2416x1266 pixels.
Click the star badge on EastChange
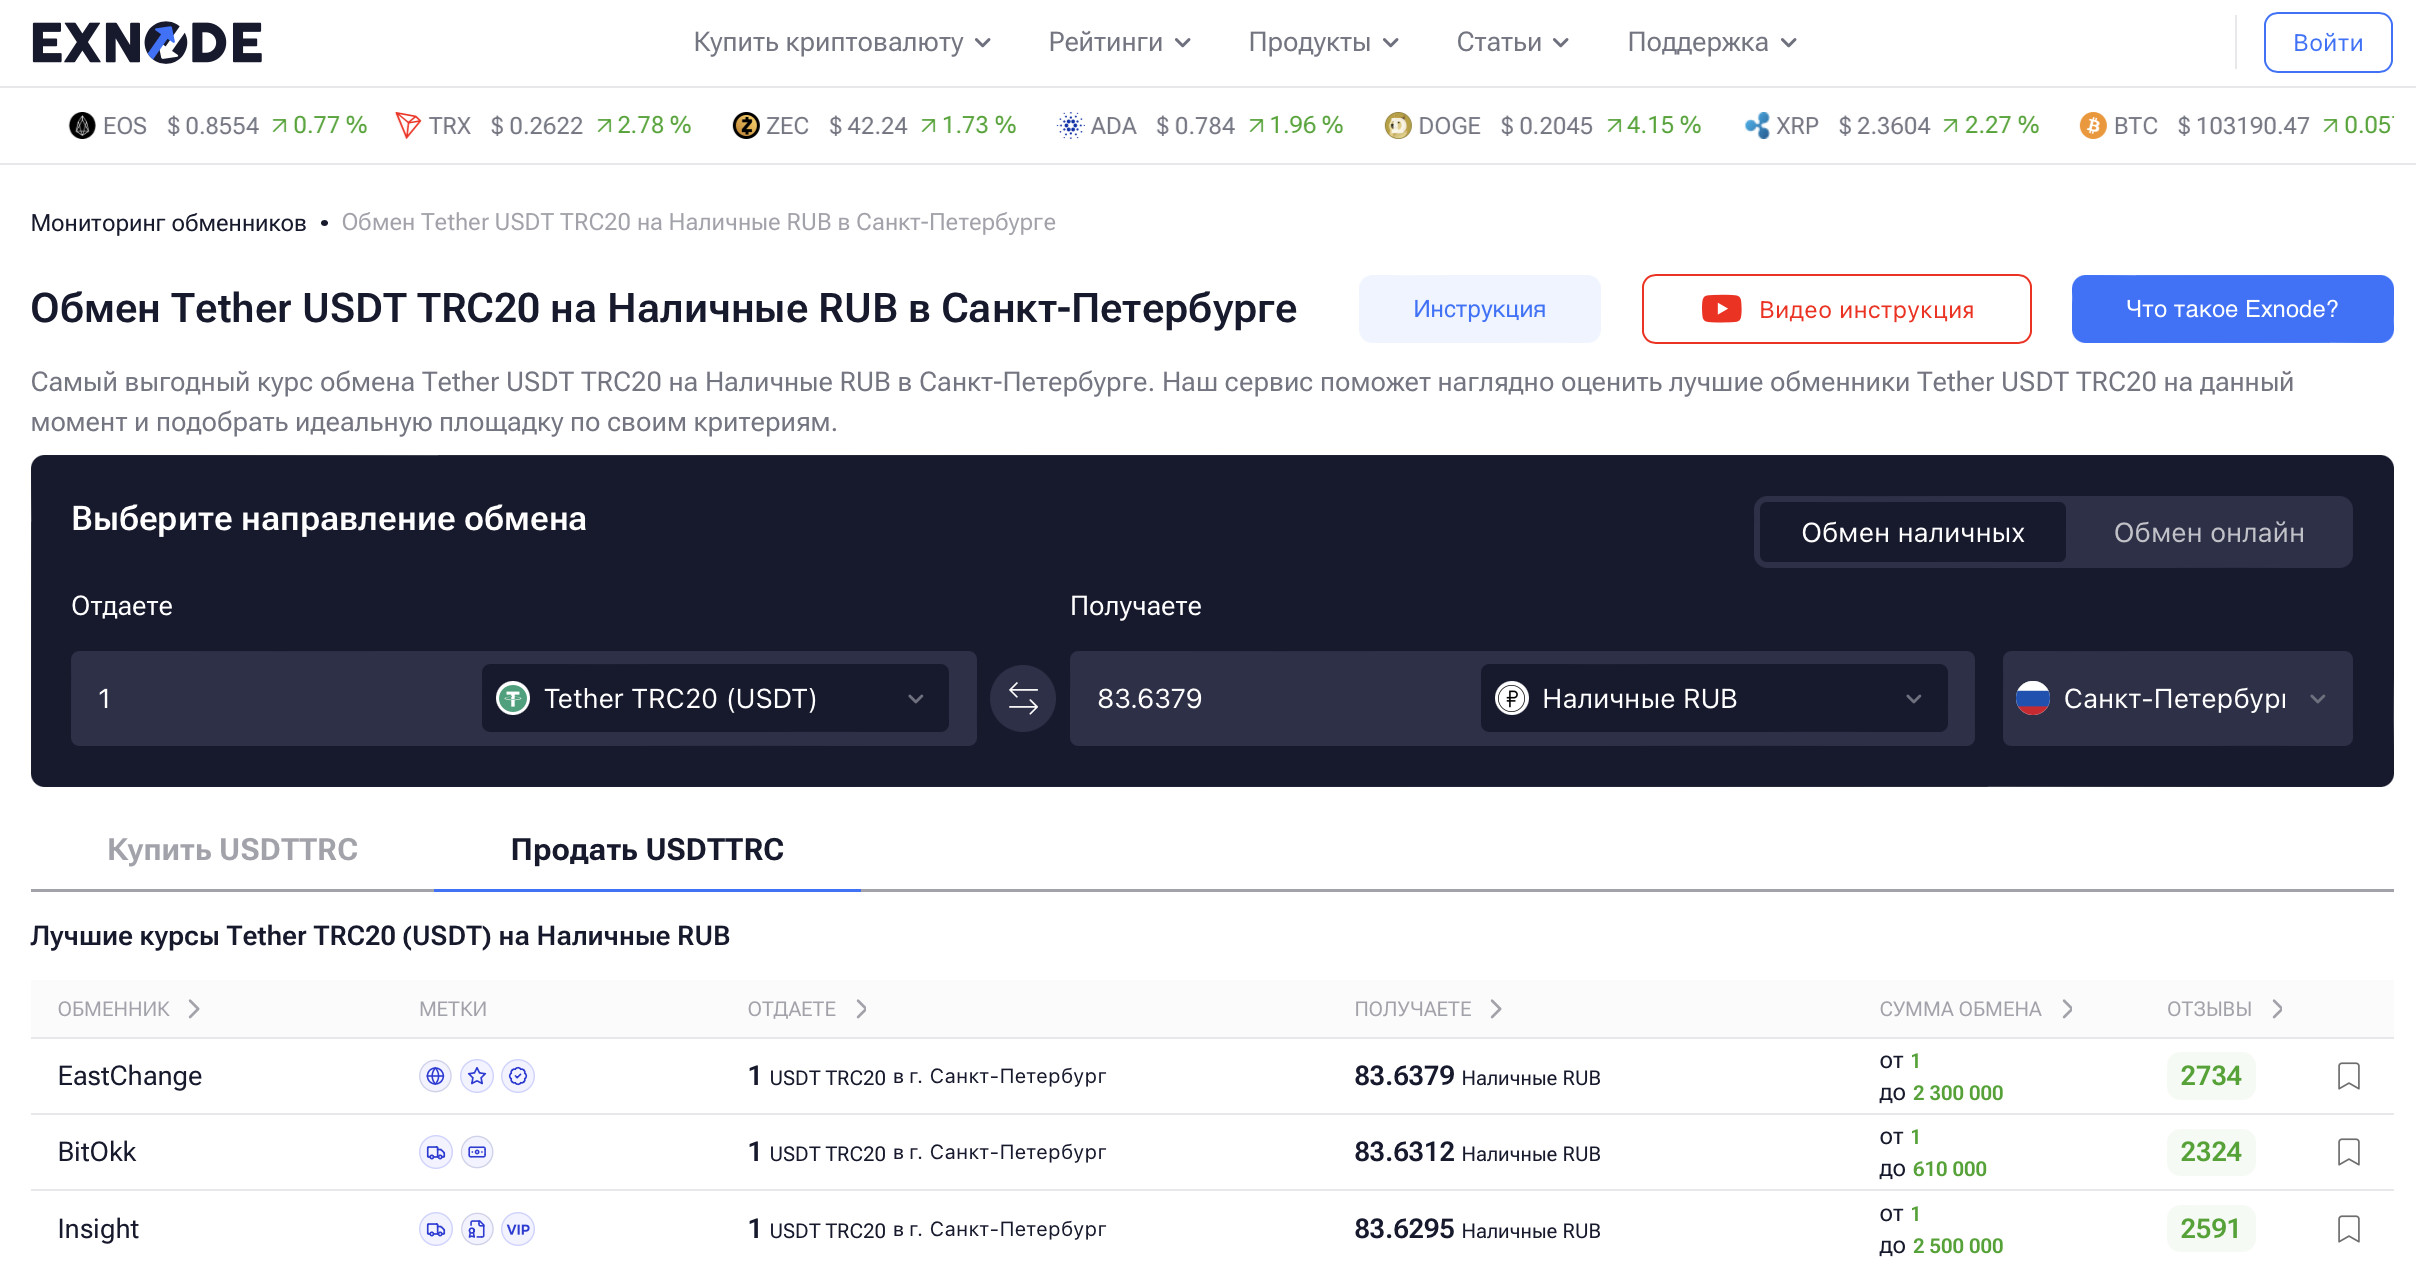(477, 1076)
